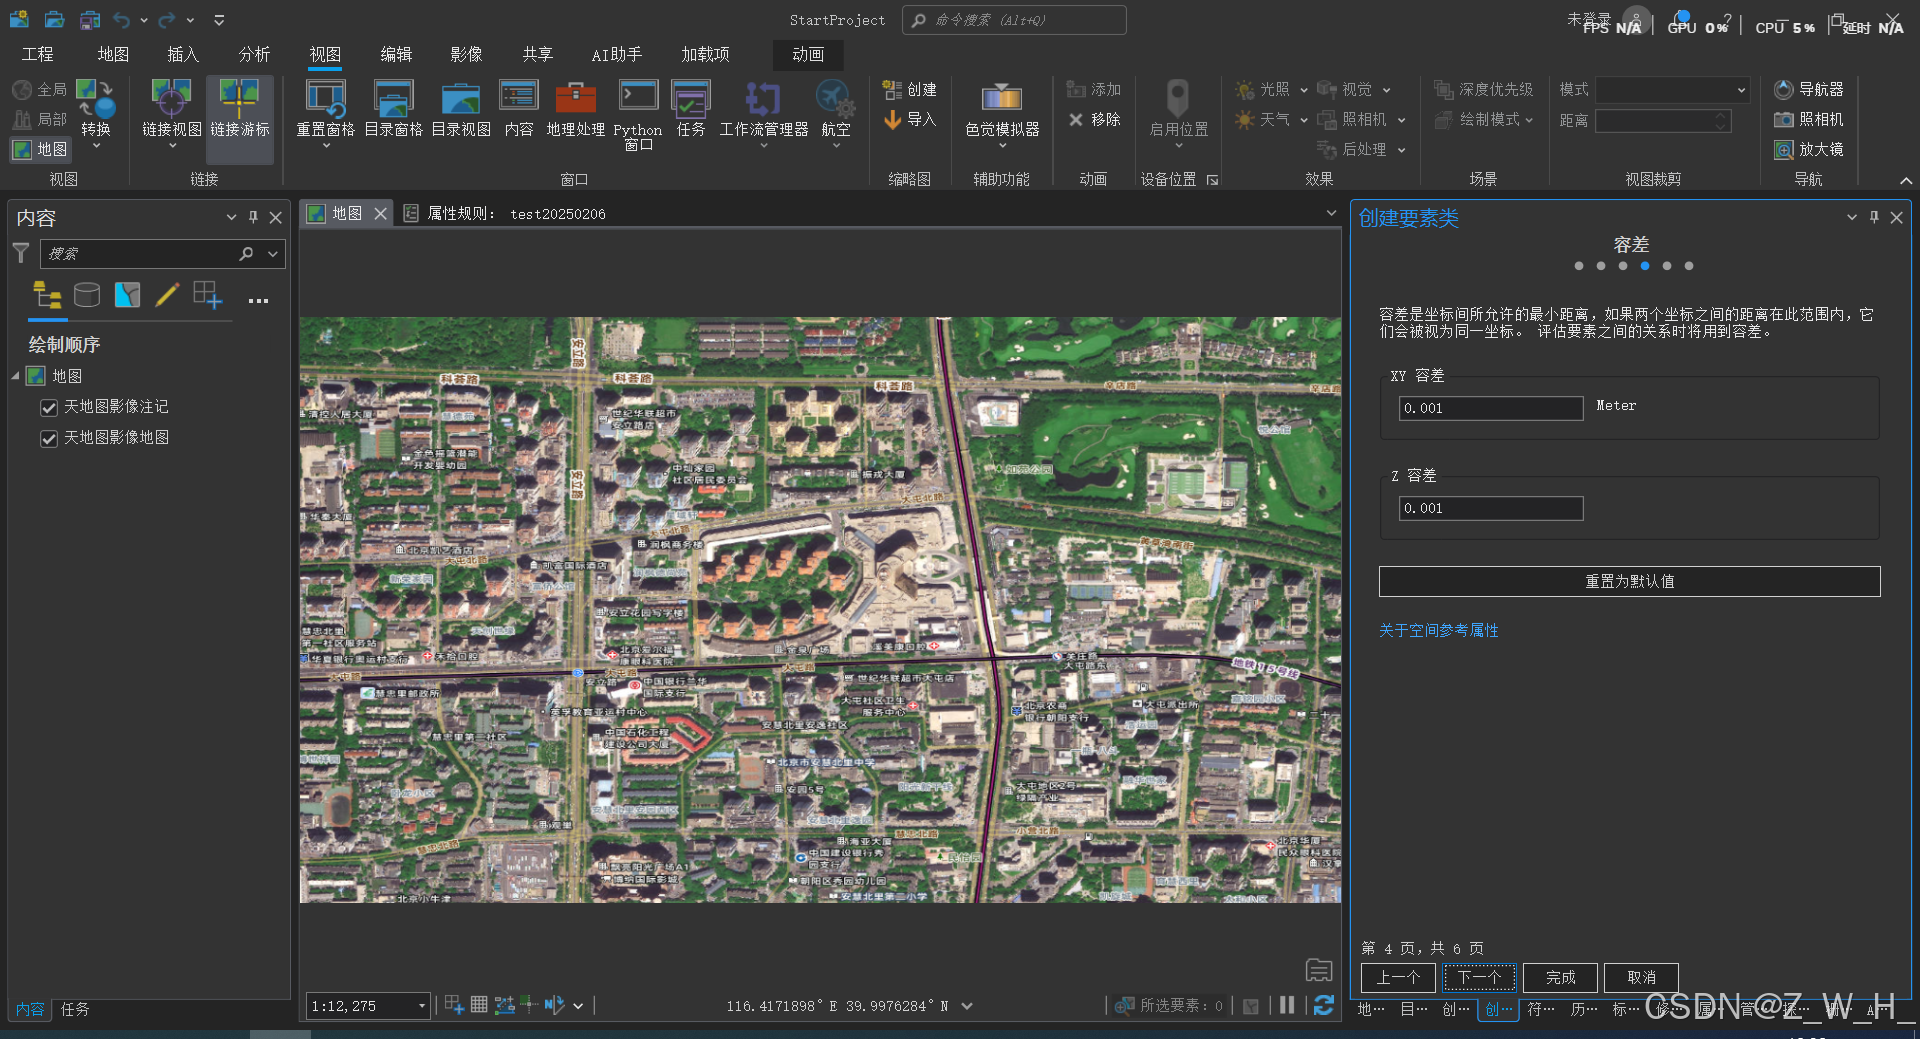Open the AI助手 ribbon tab
Viewport: 1920px width, 1039px height.
[616, 54]
